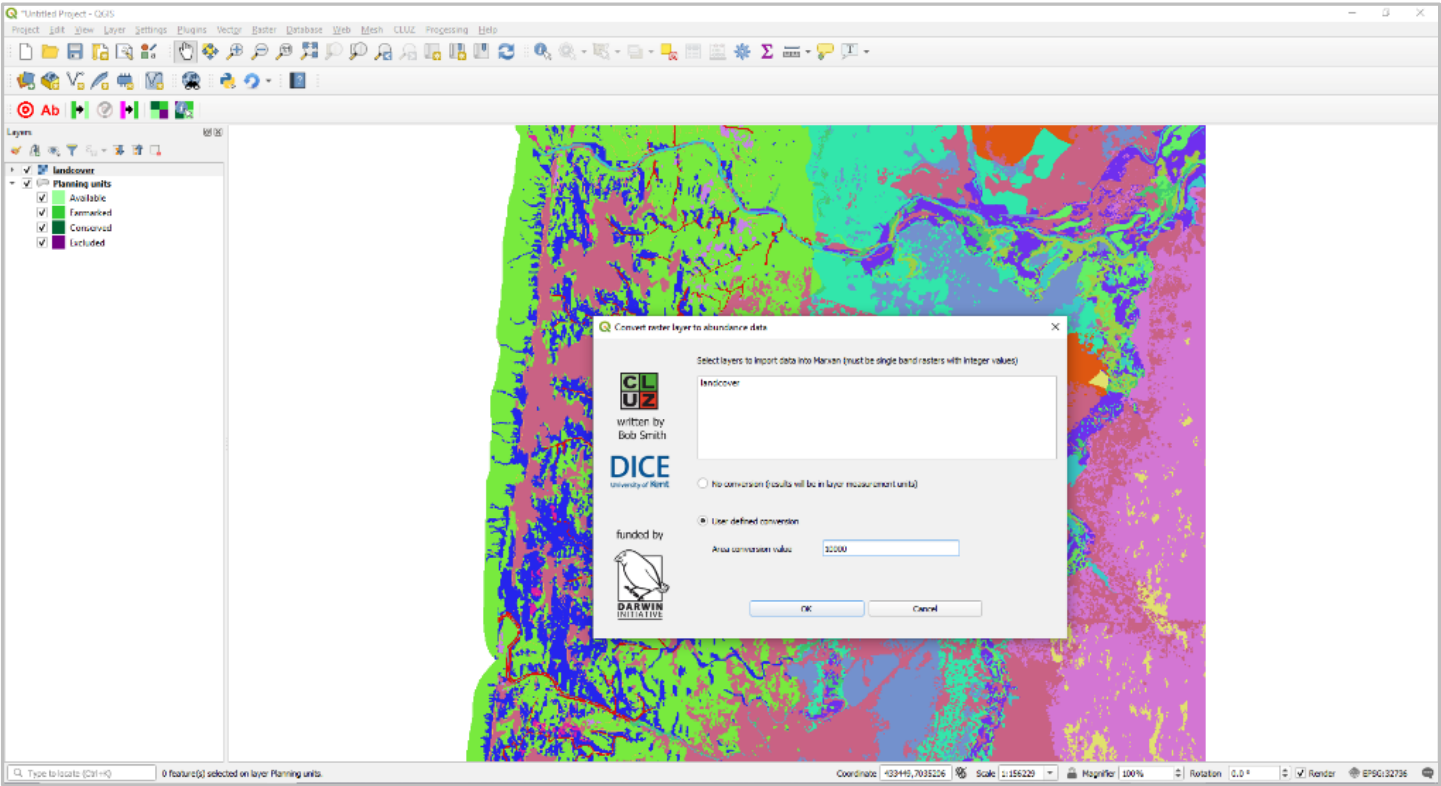Image resolution: width=1441 pixels, height=786 pixels.
Task: Toggle the Render checkbox in status bar
Action: [x=1300, y=774]
